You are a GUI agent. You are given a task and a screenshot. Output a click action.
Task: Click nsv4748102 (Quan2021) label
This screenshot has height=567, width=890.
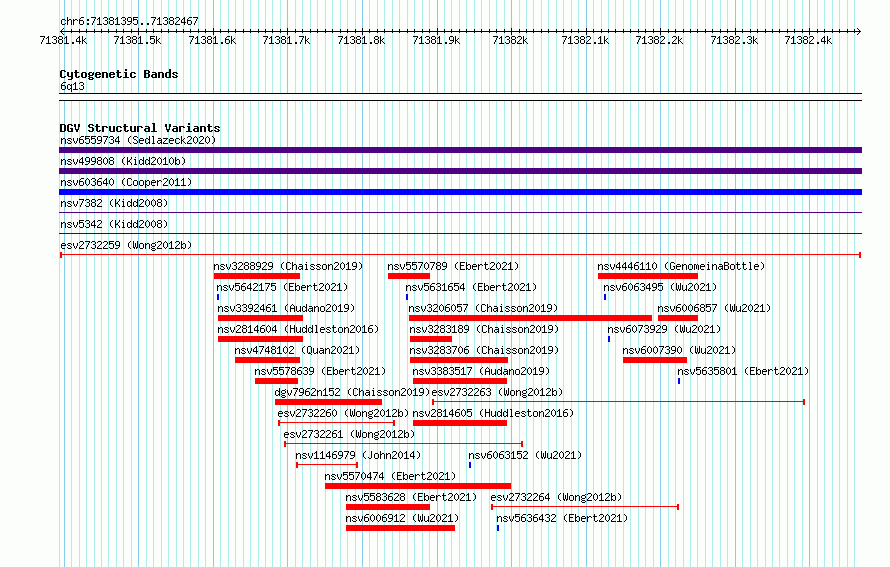coord(297,350)
